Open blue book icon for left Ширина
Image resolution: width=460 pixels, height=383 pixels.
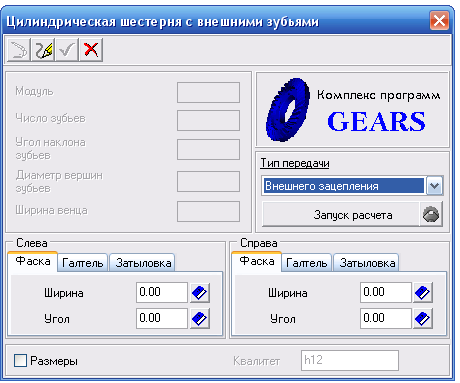[200, 293]
